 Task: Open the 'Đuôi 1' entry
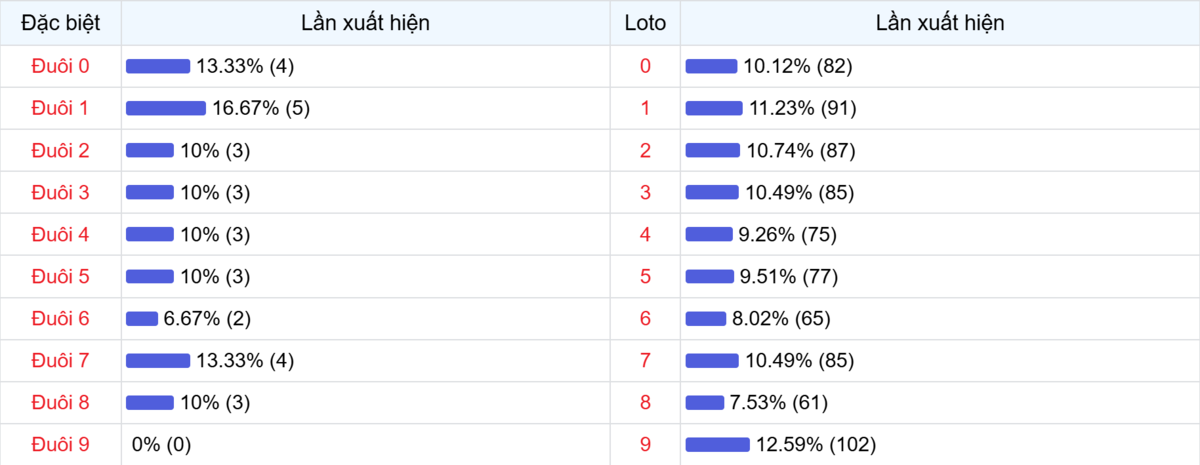click(60, 108)
